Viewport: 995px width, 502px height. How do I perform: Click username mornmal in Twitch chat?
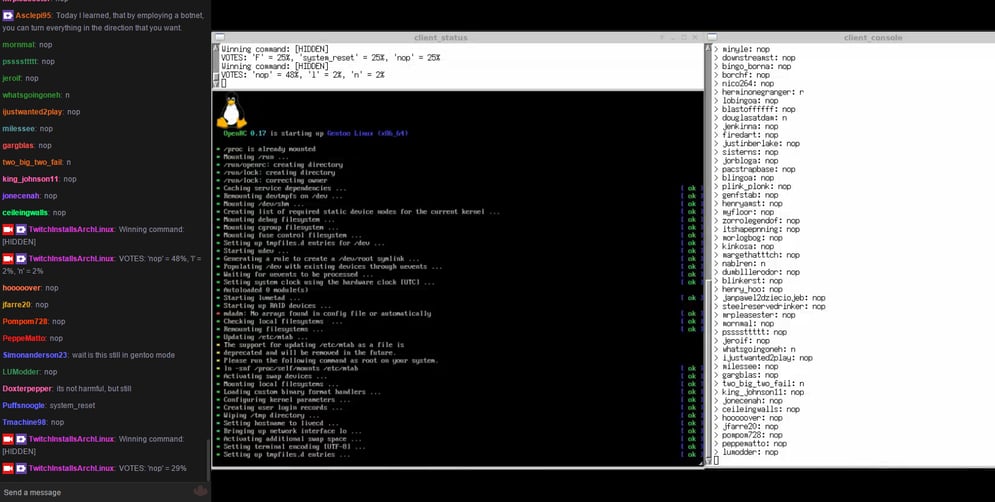click(18, 45)
